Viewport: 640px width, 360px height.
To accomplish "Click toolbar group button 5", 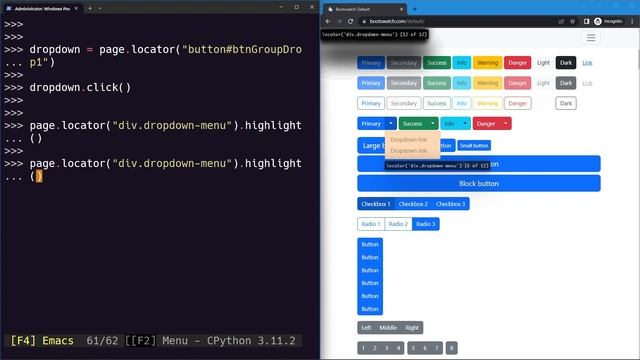I will coord(413,348).
